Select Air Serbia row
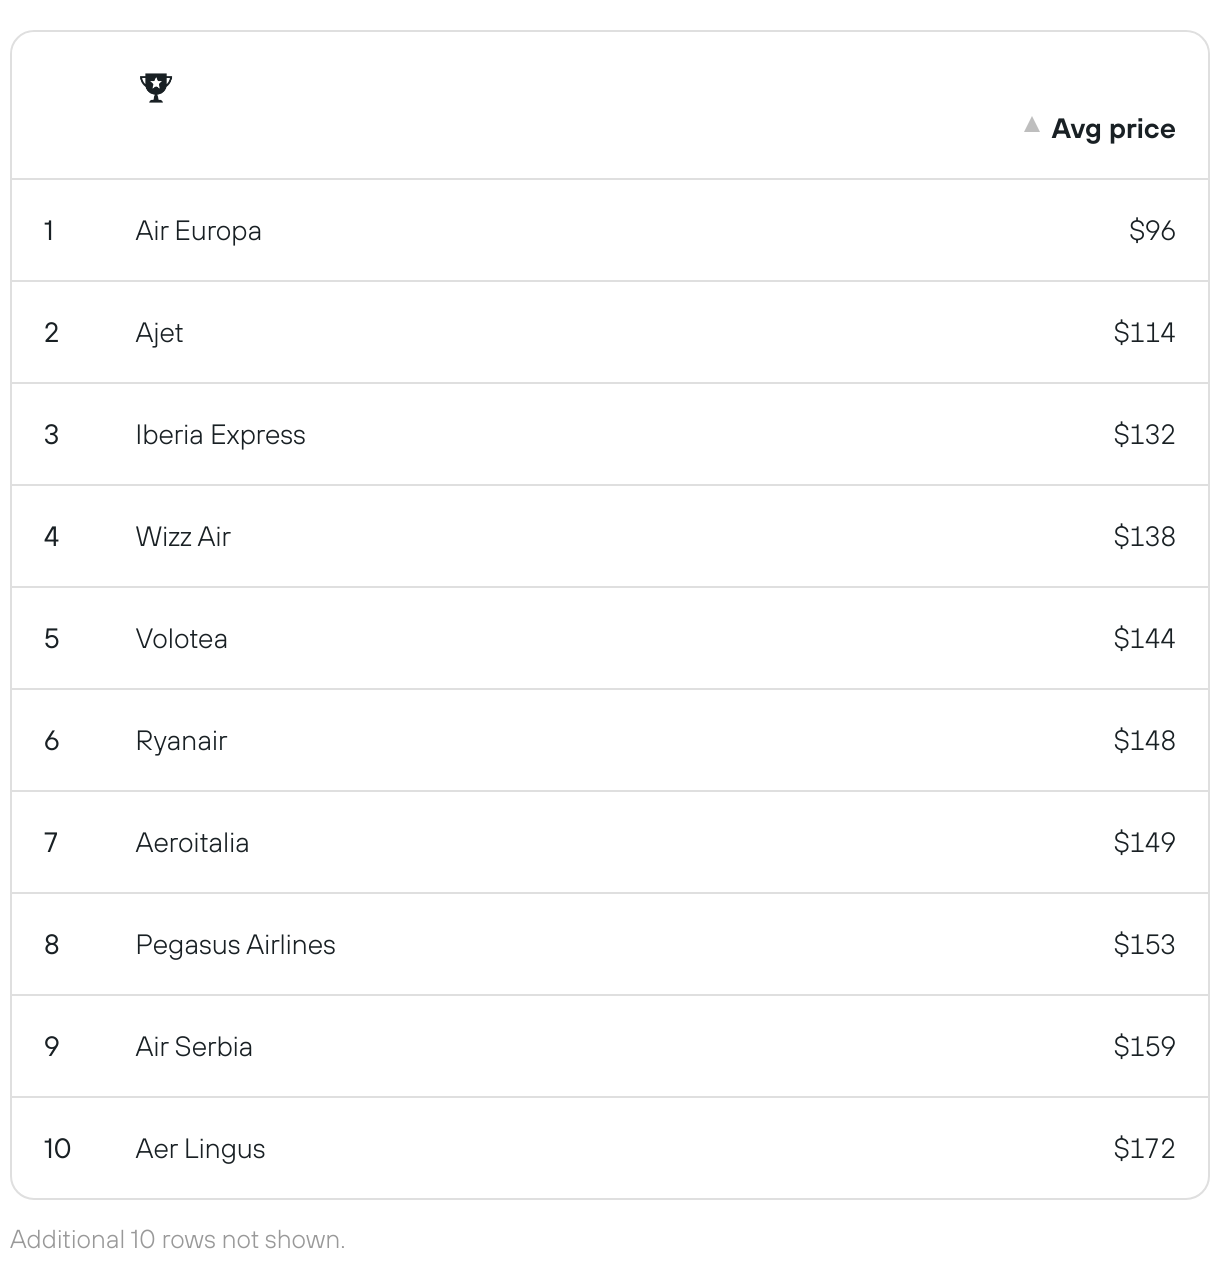 click(610, 1047)
